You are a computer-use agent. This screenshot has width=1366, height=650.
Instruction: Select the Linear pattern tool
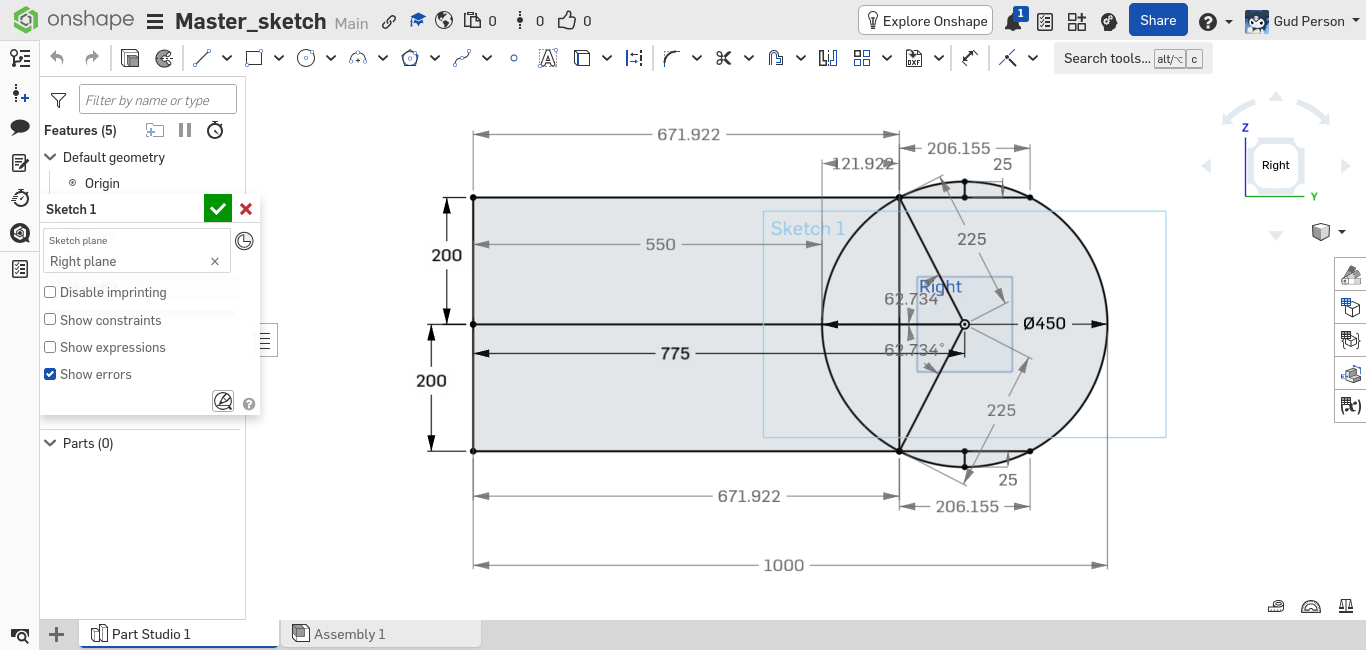(862, 58)
